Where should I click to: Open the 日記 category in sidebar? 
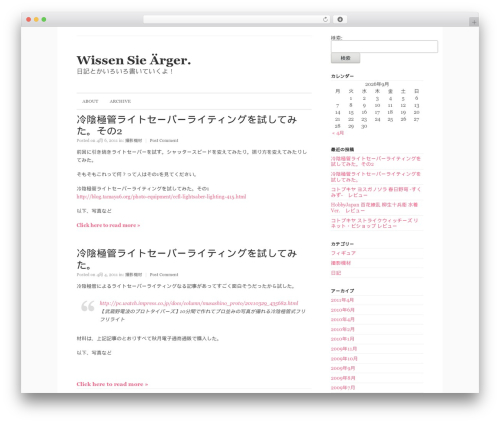pos(336,273)
